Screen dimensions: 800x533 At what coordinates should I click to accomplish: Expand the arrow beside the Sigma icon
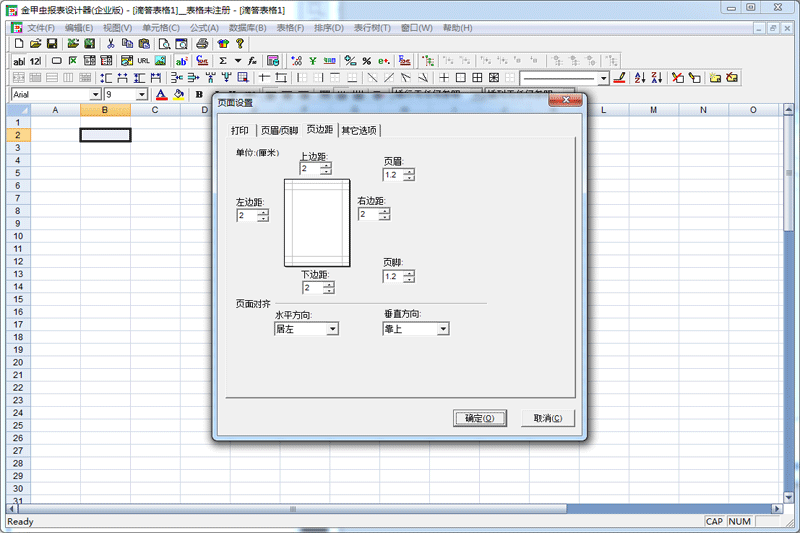coord(238,61)
